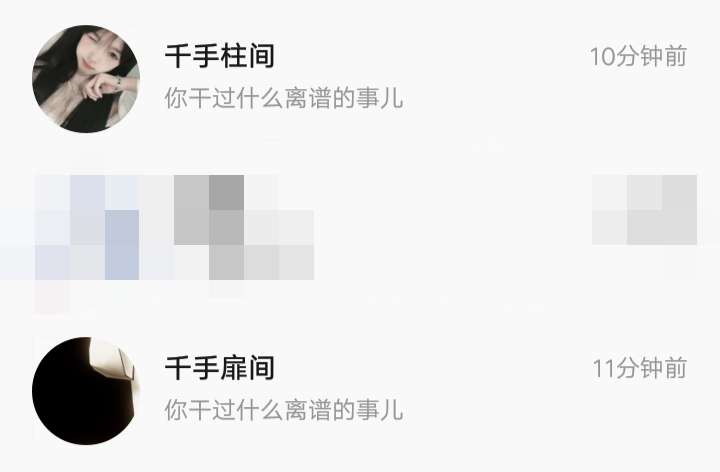Open the message preview under 千手扉间

[x=284, y=410]
